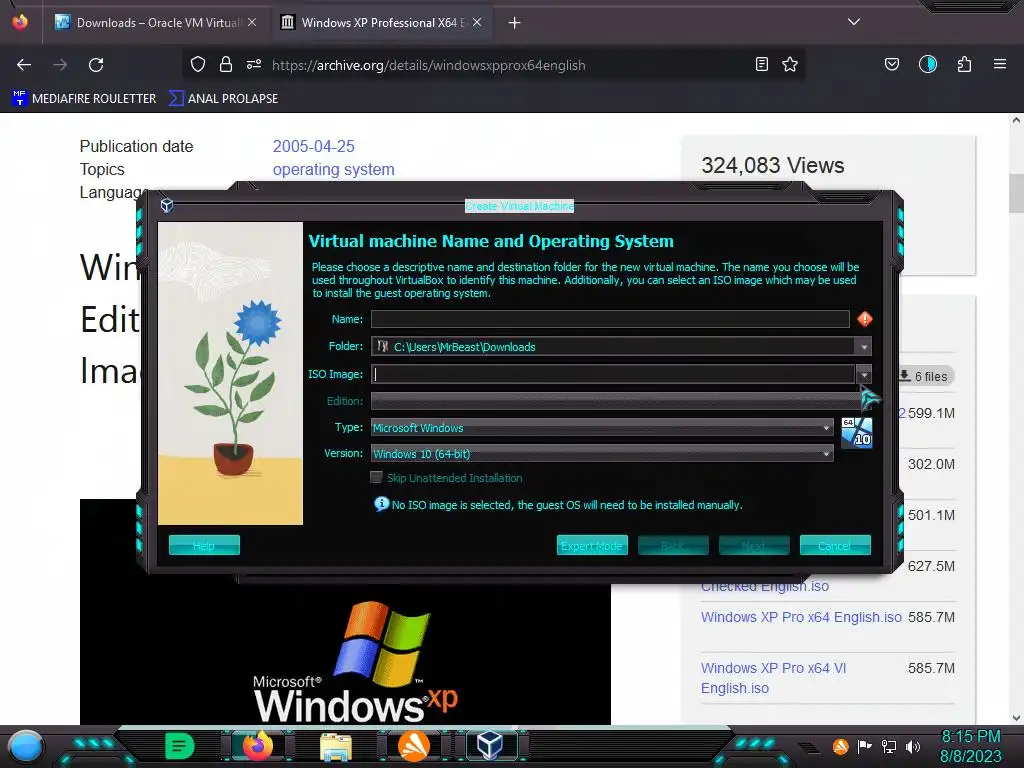Bookmark this page with the star
Screen dimensions: 1024x768
point(790,64)
